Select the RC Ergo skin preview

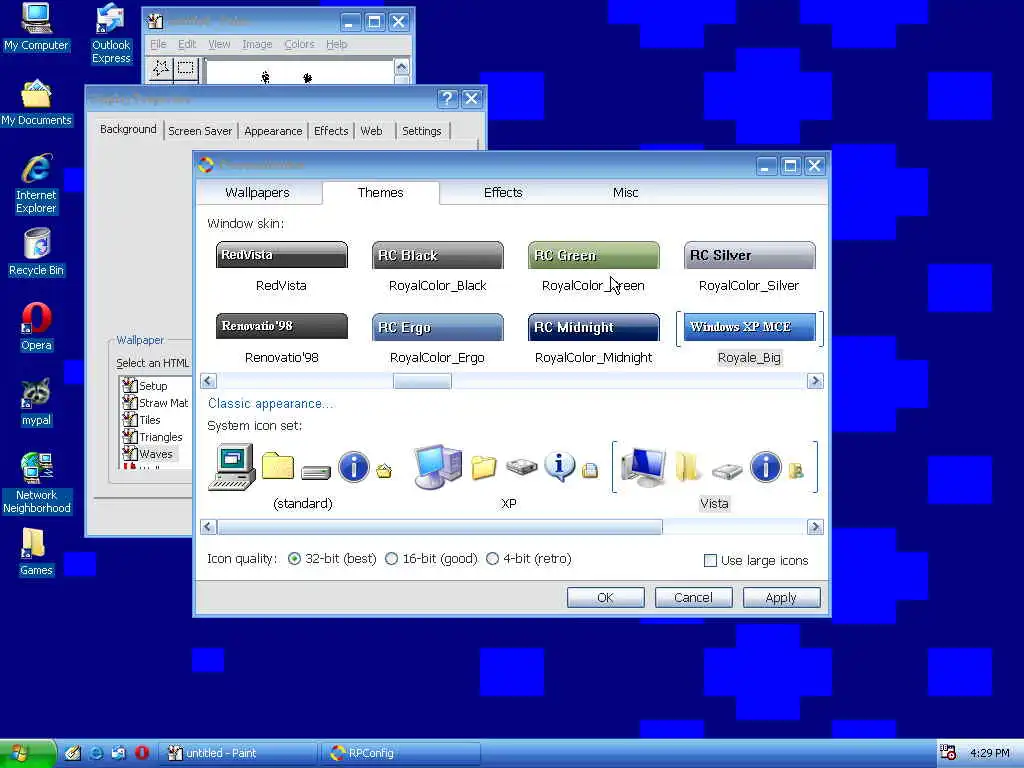438,327
